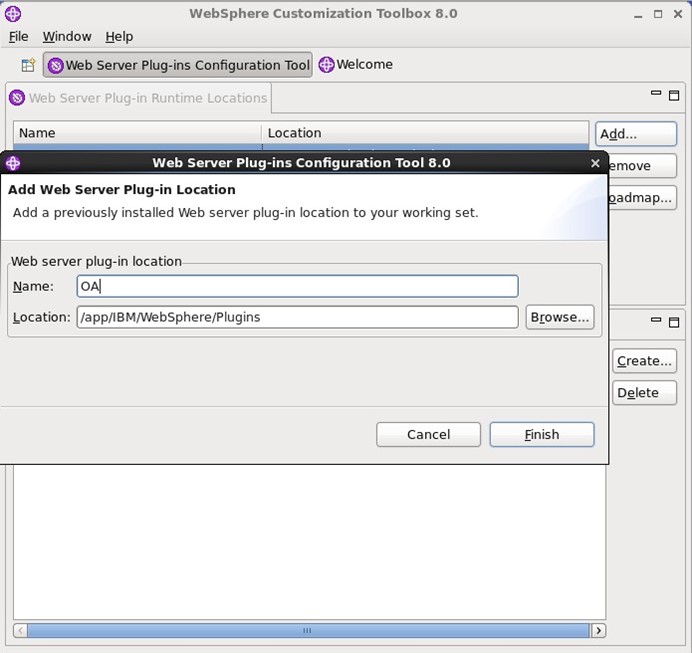
Task: Maximize the Runtime Locations panel
Action: [675, 94]
